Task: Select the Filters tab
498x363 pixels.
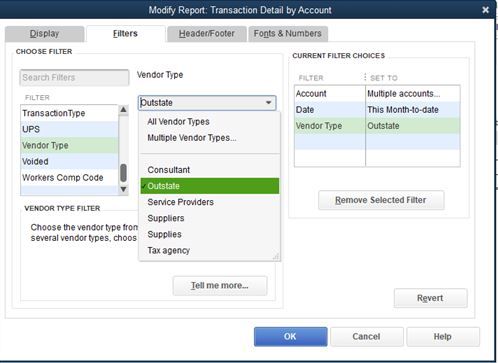Action: tap(125, 34)
